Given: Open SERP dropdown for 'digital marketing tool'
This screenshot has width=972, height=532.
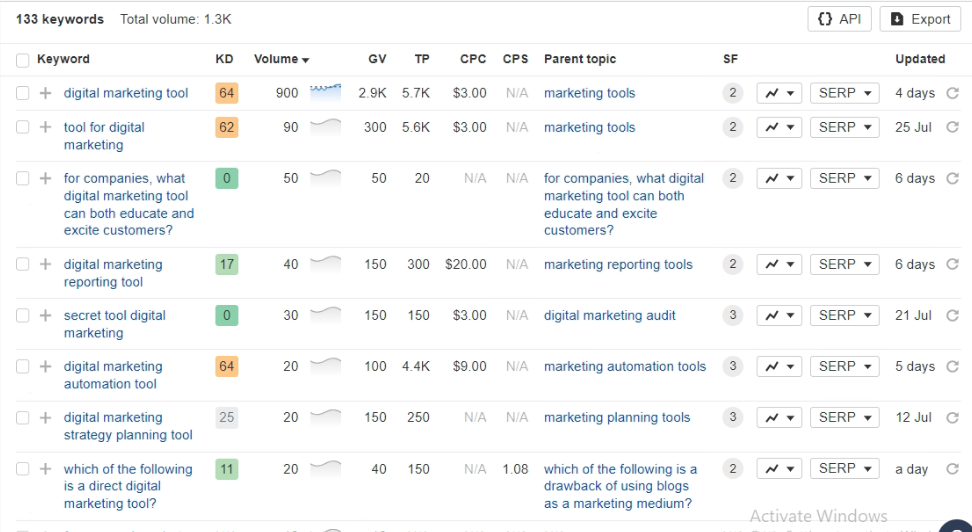Looking at the screenshot, I should pos(844,93).
